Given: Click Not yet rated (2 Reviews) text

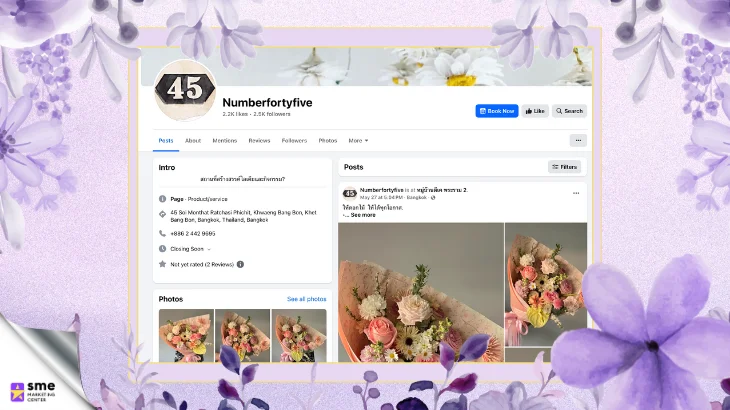Looking at the screenshot, I should (x=202, y=264).
